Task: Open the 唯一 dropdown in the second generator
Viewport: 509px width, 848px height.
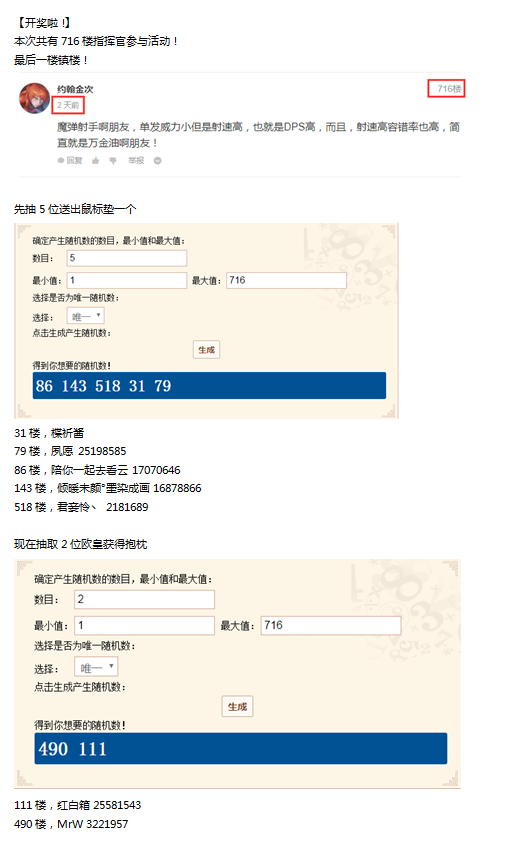Action: pos(96,667)
